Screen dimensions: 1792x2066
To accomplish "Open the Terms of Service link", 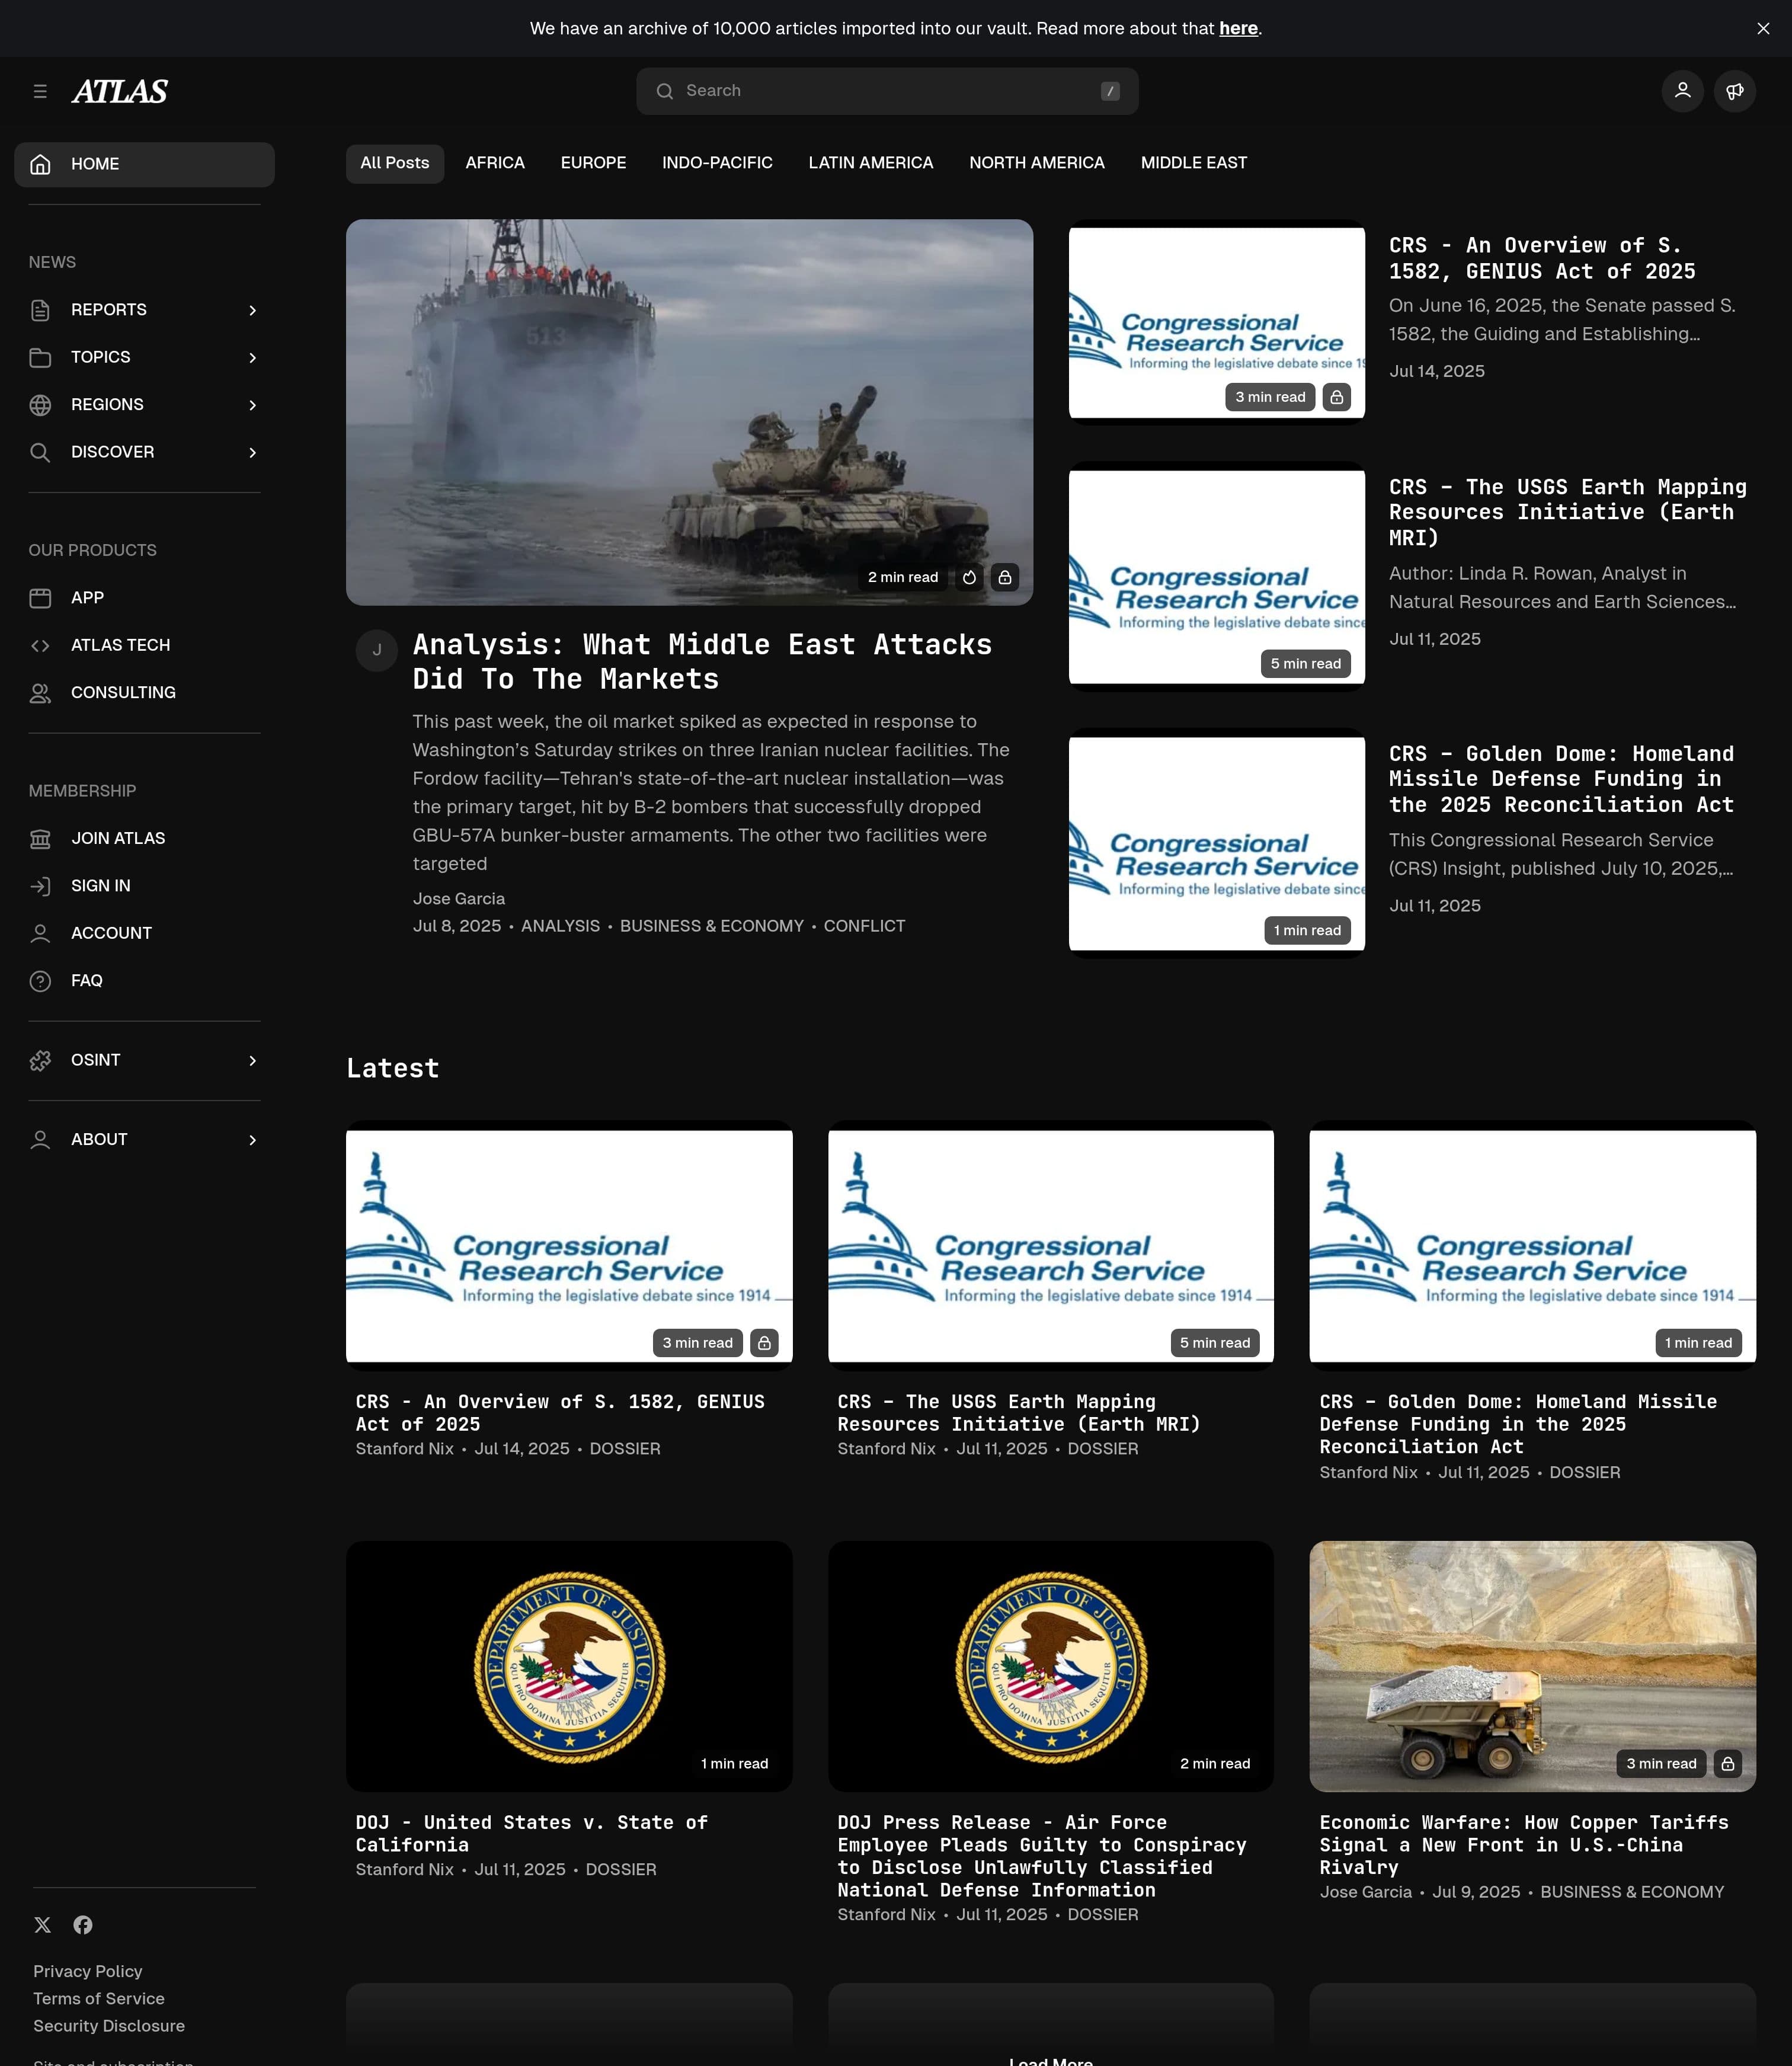I will click(x=99, y=1998).
